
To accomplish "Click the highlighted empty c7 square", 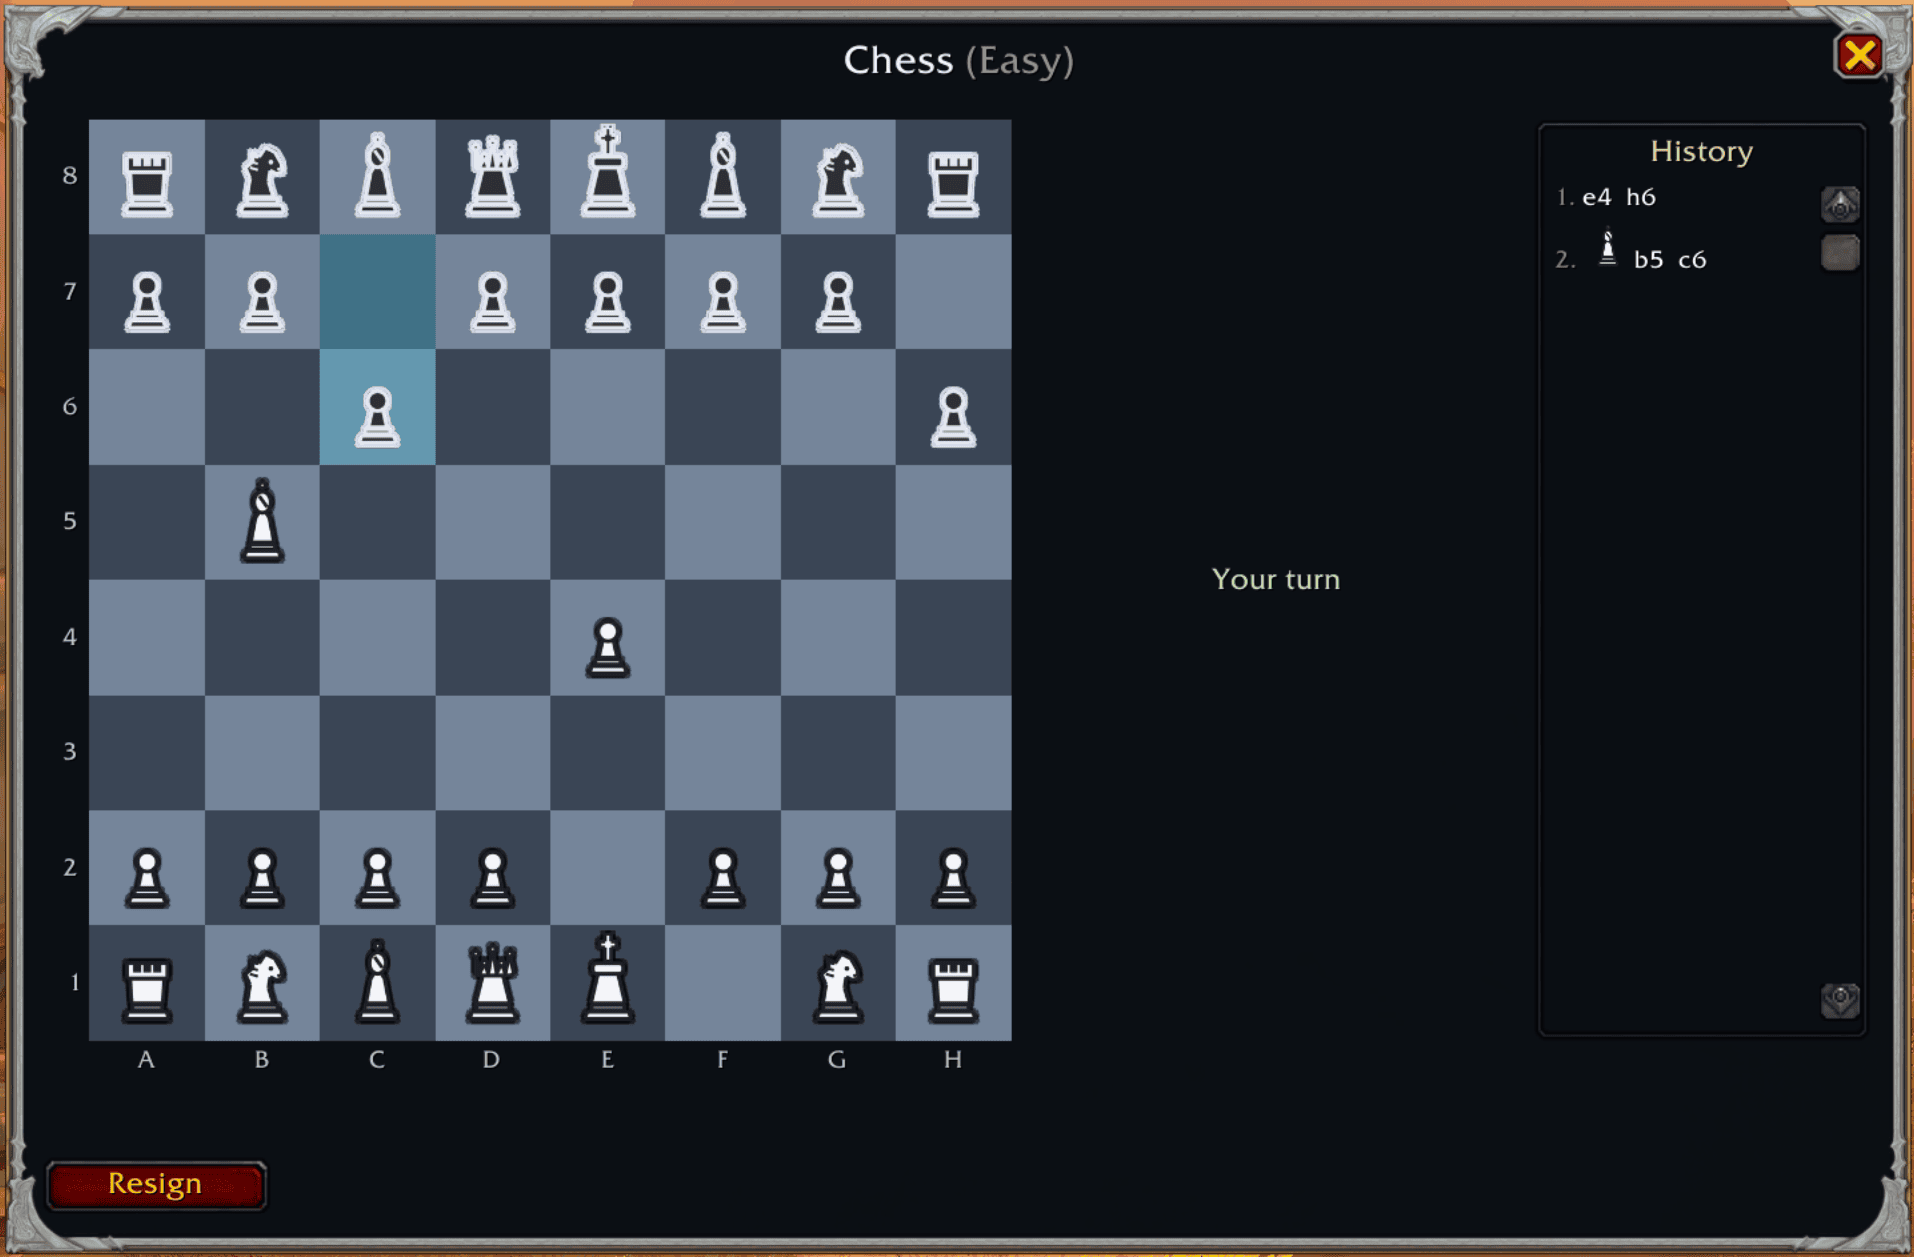I will tap(377, 292).
